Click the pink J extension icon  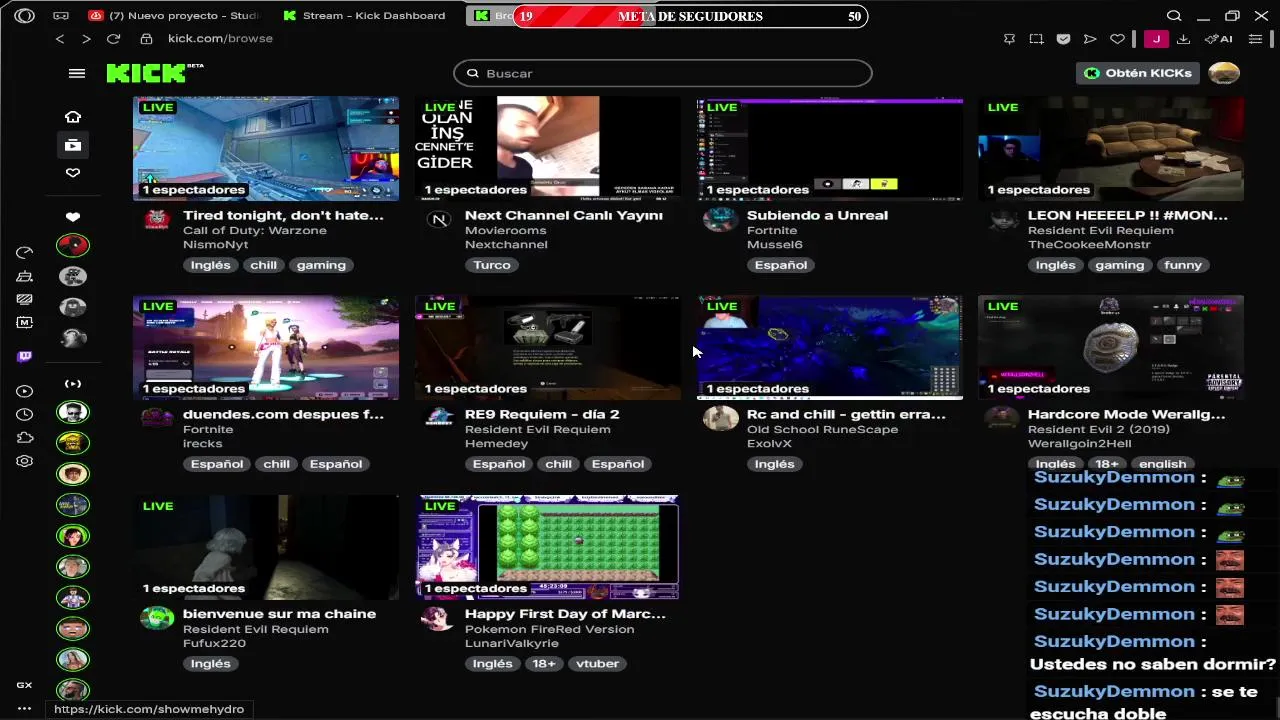coord(1156,39)
